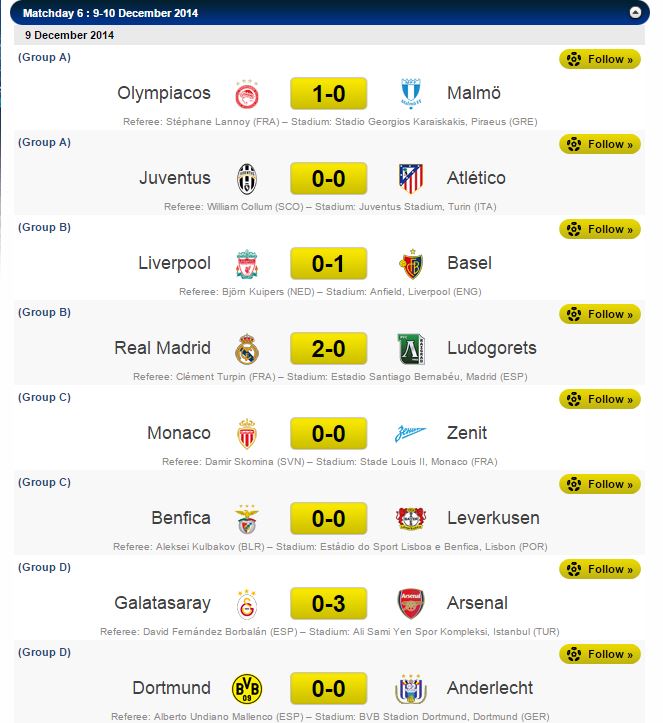
Task: Click the Monaco team name
Action: (179, 433)
